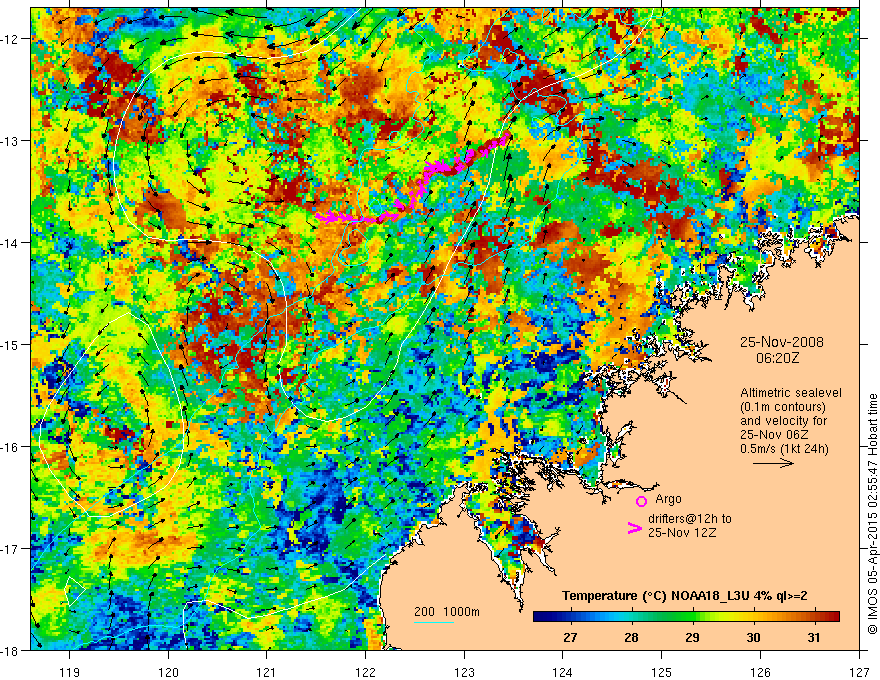This screenshot has height=680, width=880.
Task: Click the longitude axis label 120
Action: click(168, 672)
